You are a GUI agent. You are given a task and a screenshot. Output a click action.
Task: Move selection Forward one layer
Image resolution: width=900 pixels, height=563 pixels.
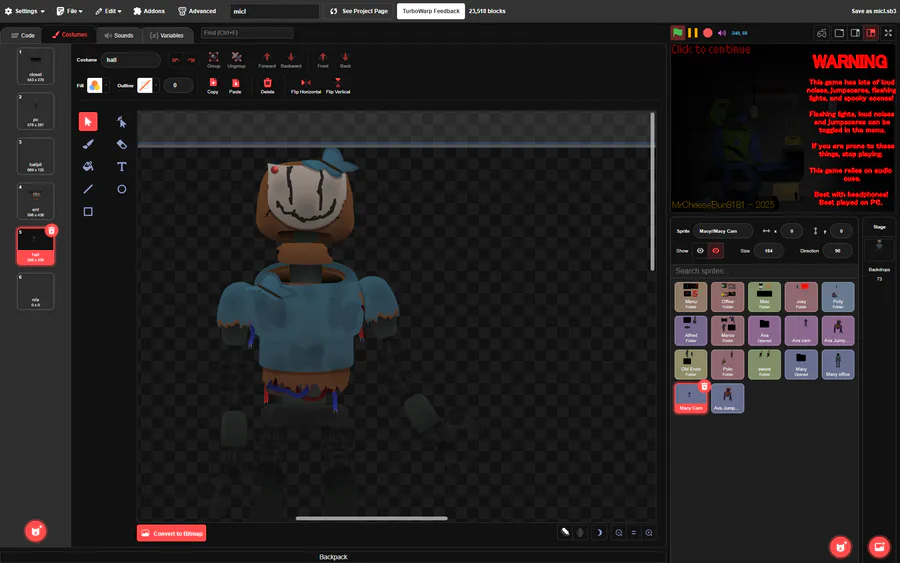pos(267,59)
